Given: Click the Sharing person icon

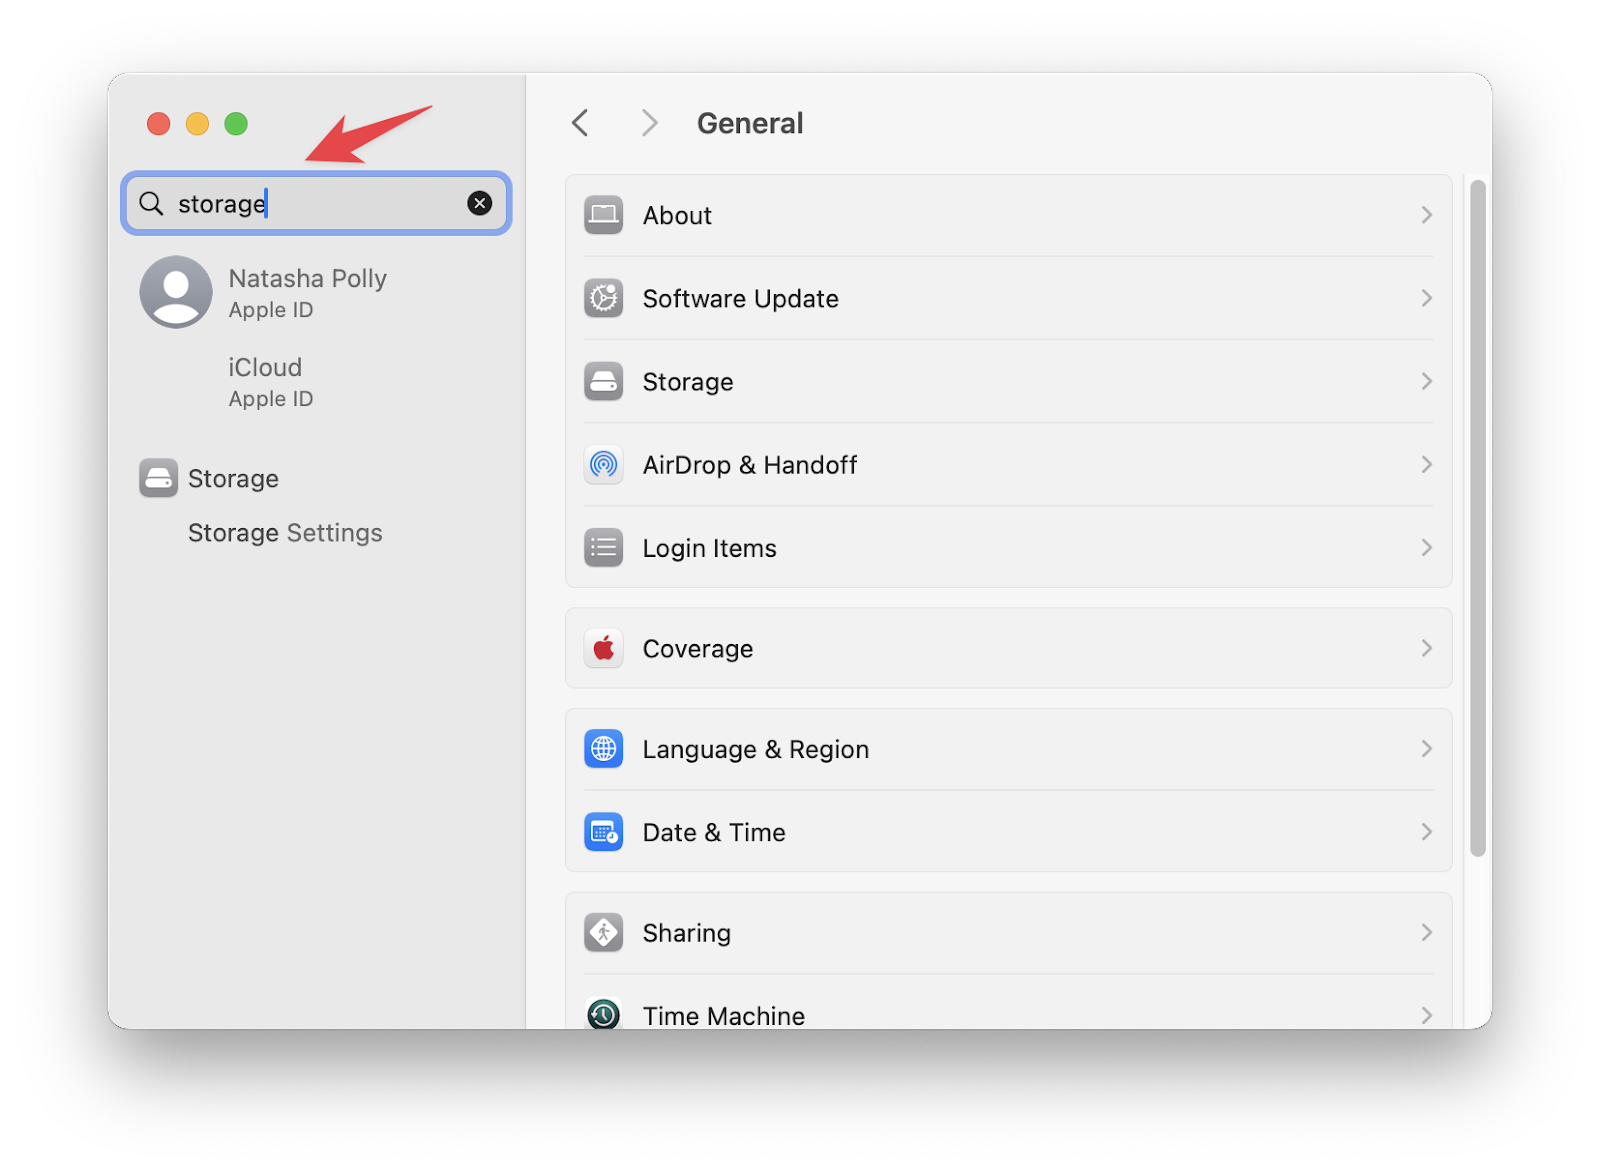Looking at the screenshot, I should pos(603,932).
